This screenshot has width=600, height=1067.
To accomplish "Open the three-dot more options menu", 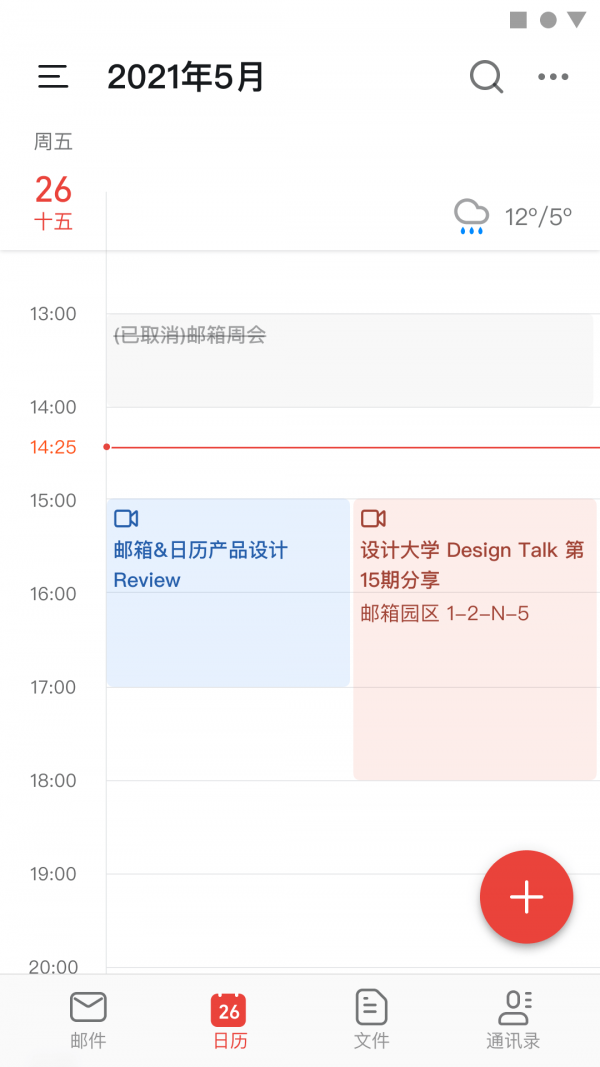I will click(553, 77).
